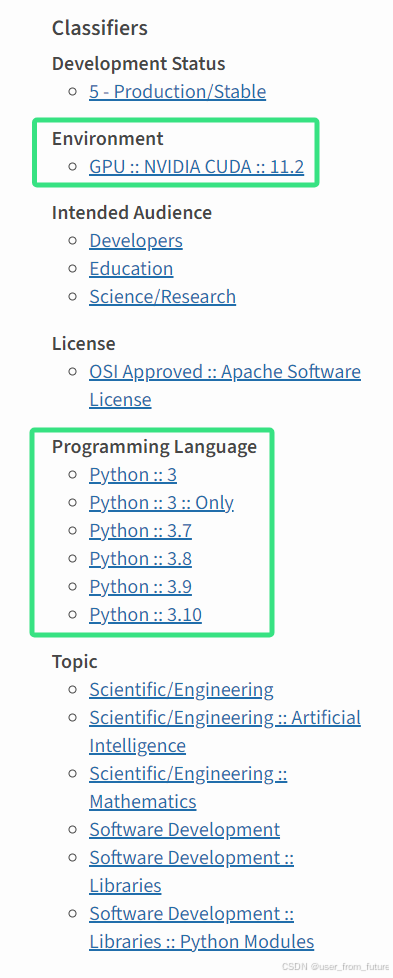Open the Python :: 3.8 link
This screenshot has width=393, height=978.
tap(140, 559)
